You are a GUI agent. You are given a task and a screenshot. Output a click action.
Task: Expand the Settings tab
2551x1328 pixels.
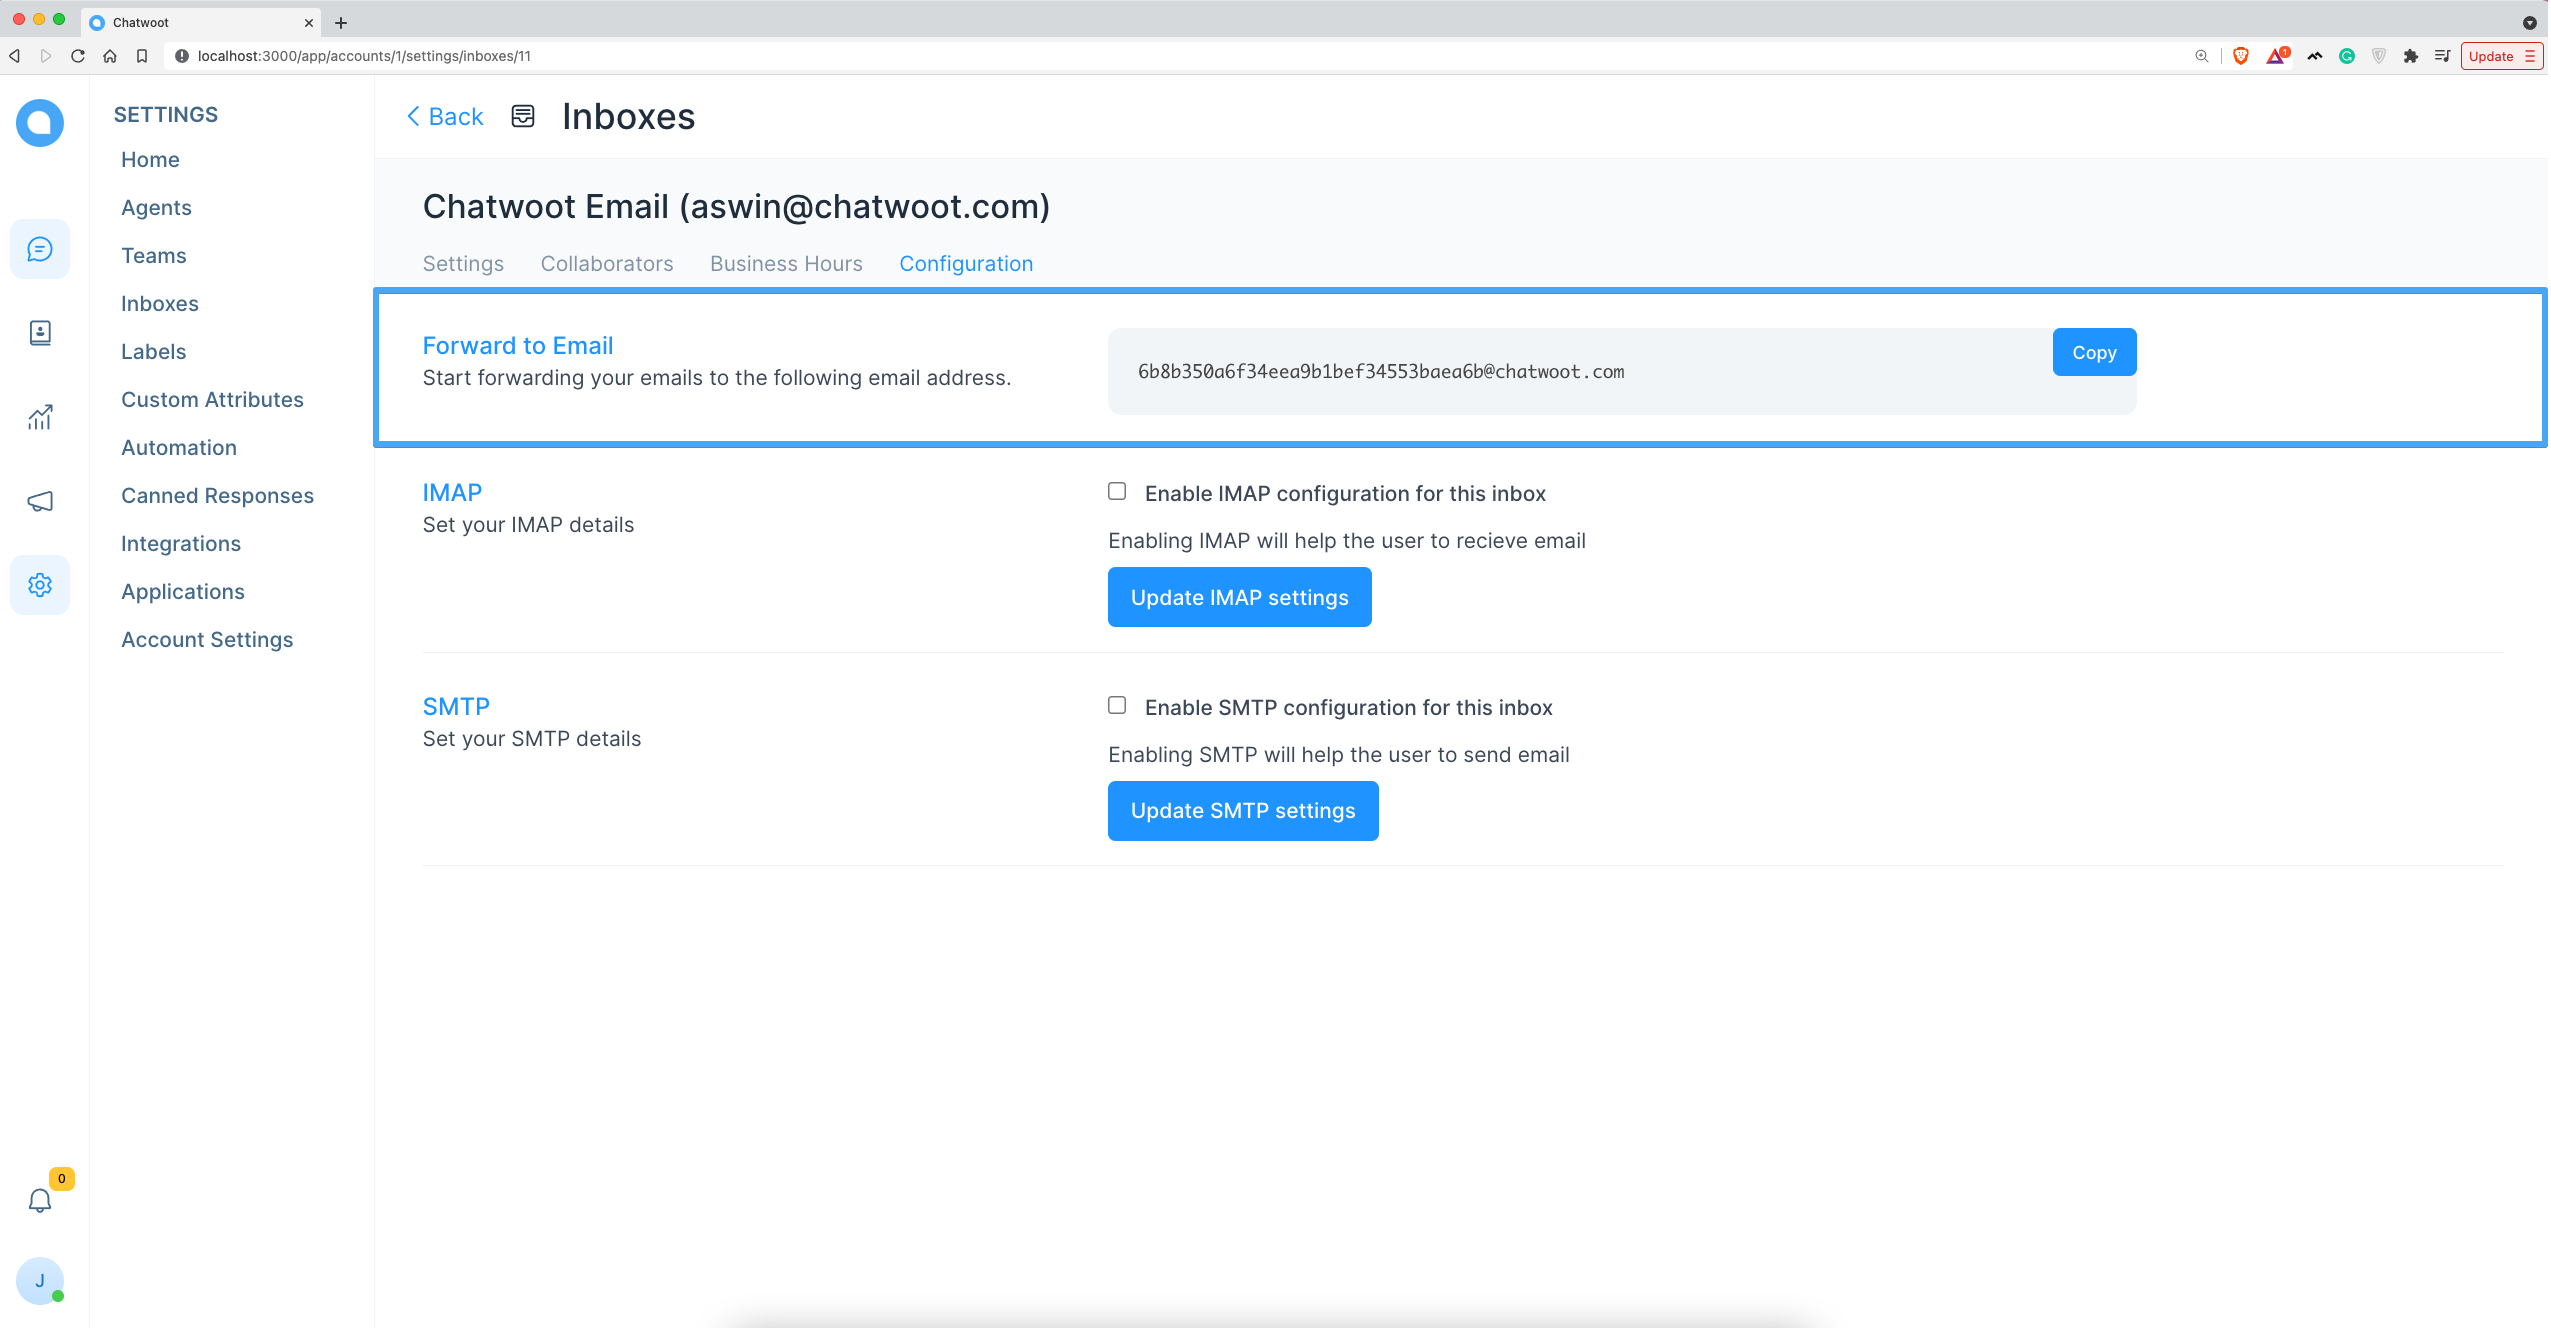click(464, 263)
